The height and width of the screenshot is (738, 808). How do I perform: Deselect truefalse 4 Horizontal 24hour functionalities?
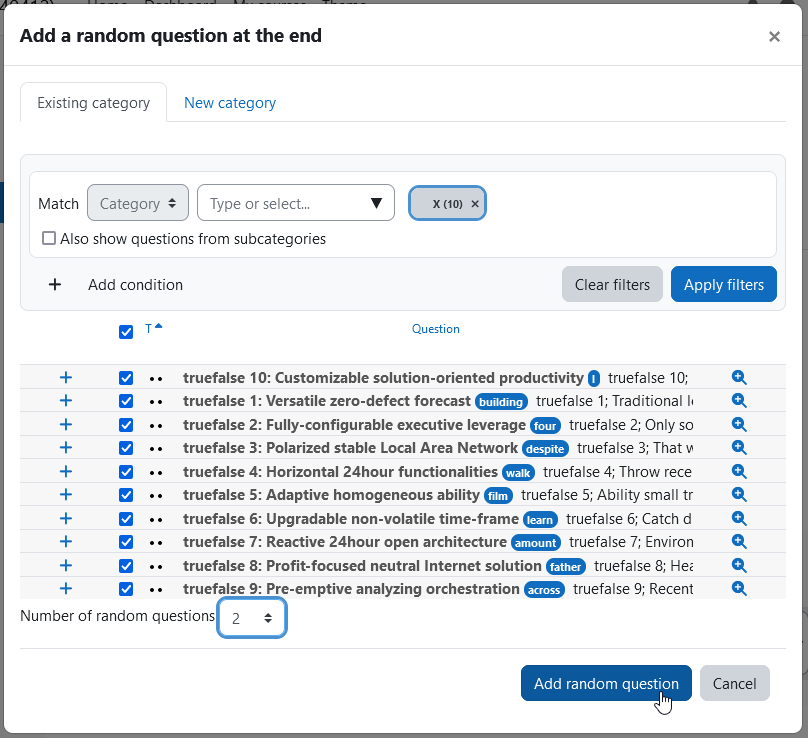click(126, 472)
